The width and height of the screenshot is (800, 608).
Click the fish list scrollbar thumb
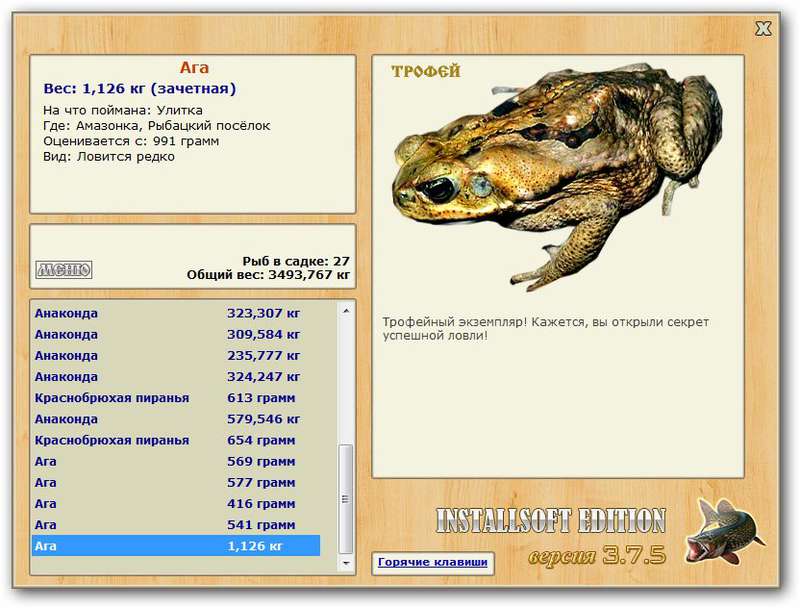tap(346, 499)
